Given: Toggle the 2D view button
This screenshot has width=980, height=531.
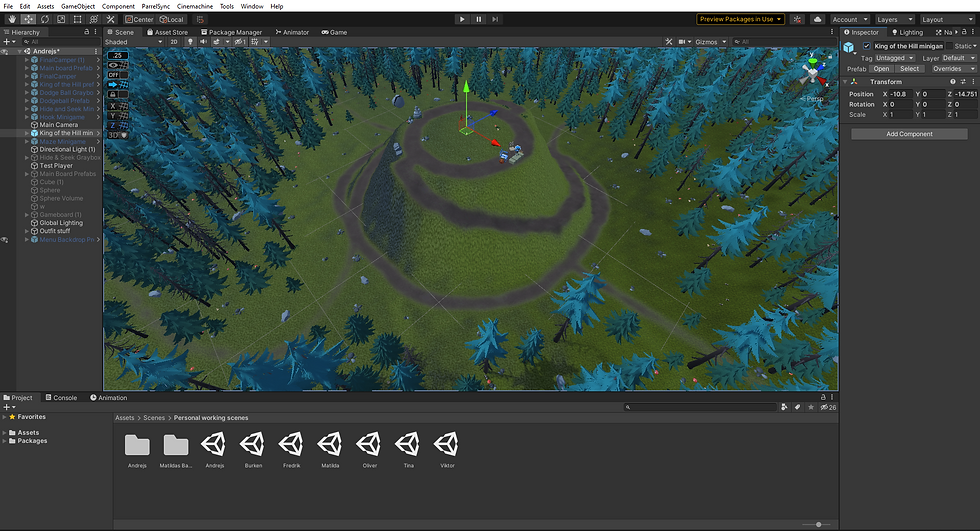Looking at the screenshot, I should tap(174, 42).
